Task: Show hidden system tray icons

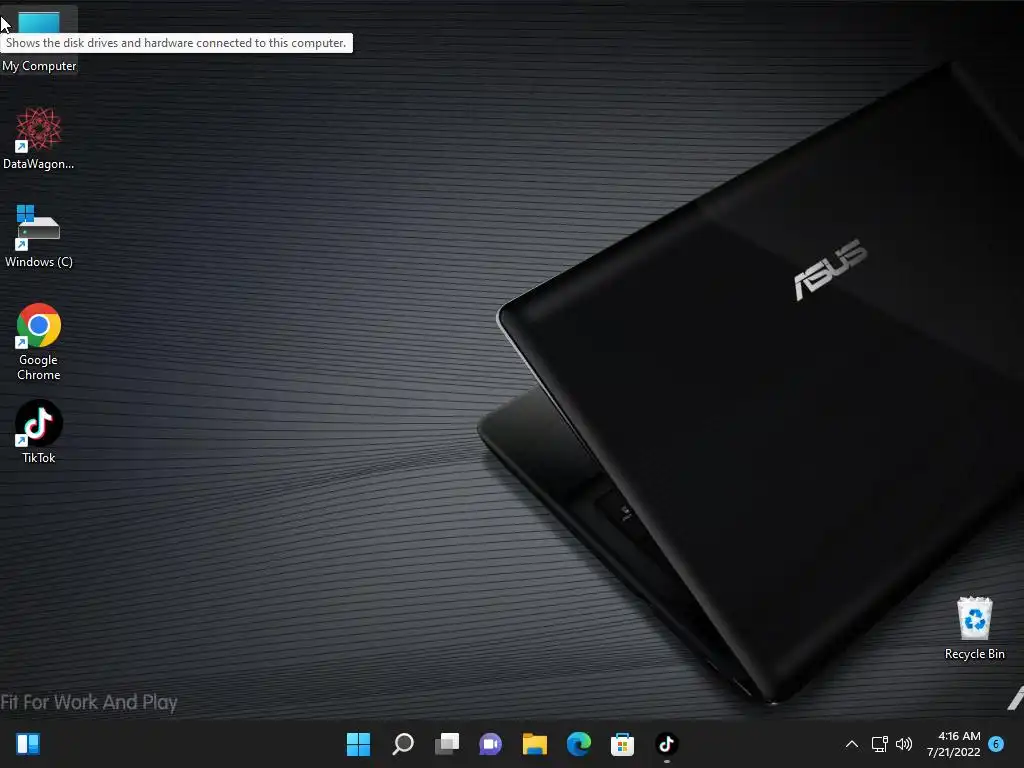Action: coord(852,744)
